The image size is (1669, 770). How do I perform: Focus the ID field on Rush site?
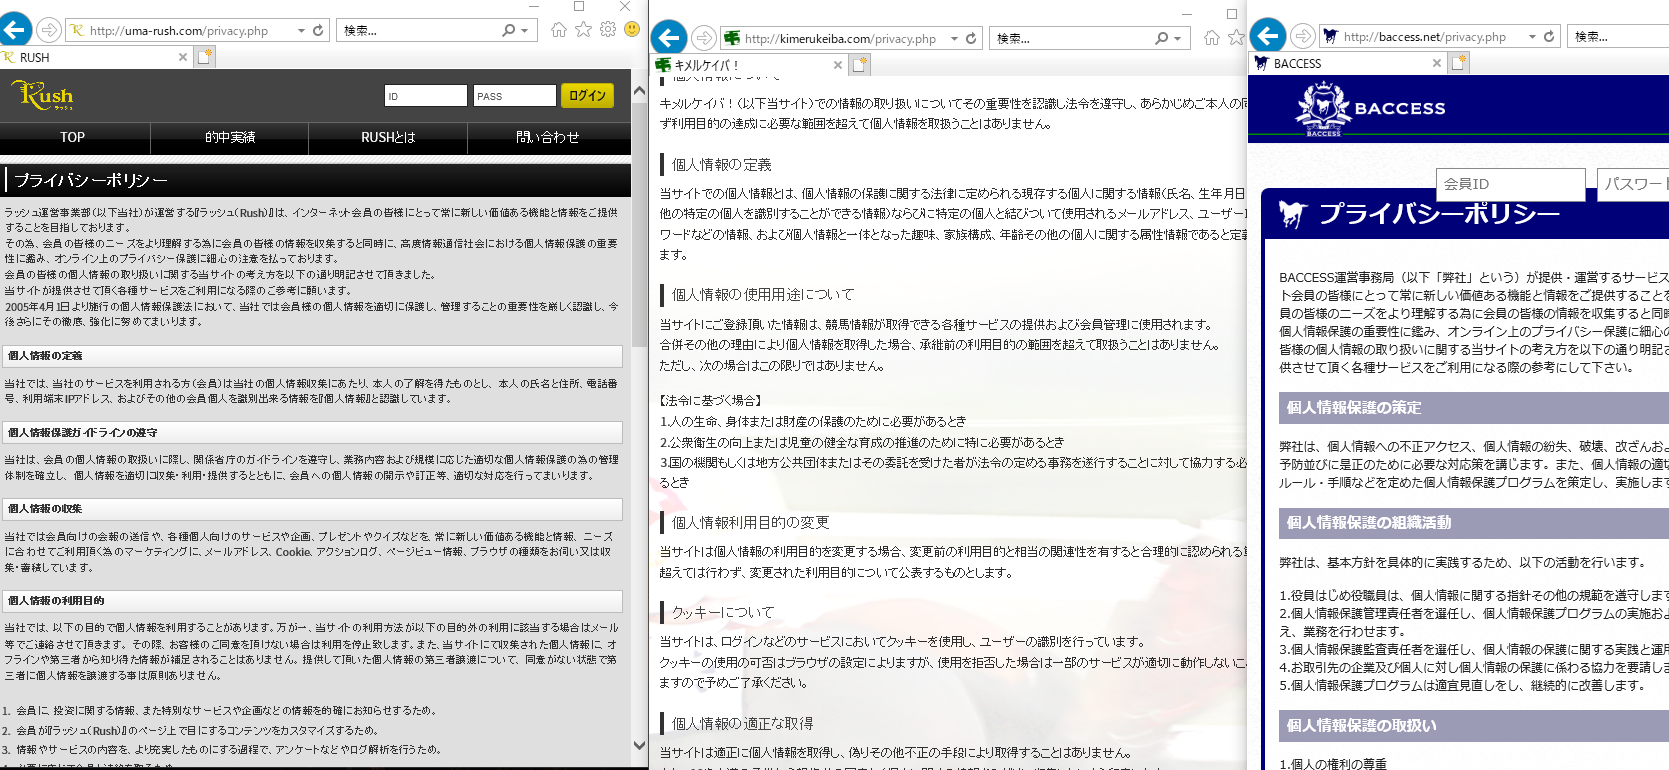click(426, 96)
